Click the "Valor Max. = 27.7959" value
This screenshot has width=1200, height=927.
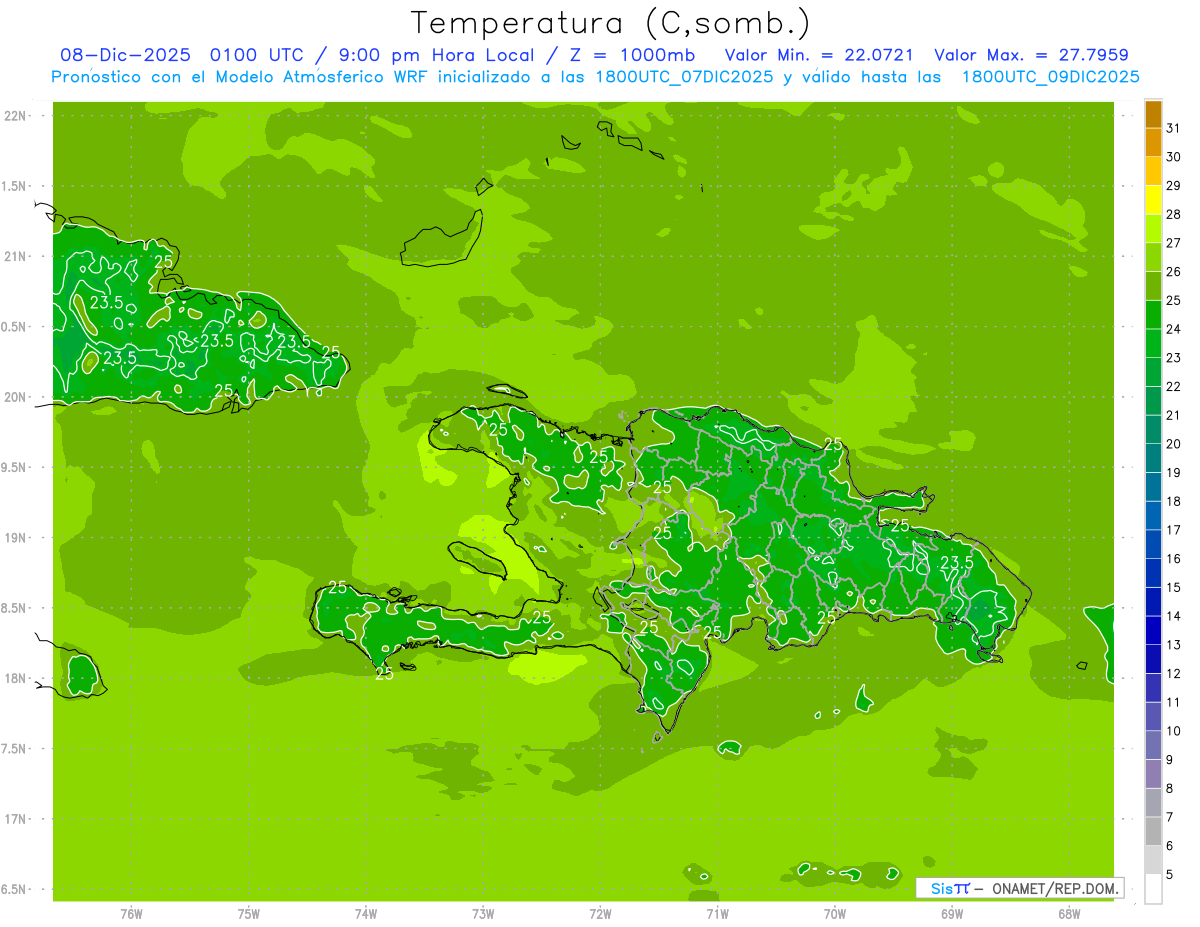pos(1031,55)
